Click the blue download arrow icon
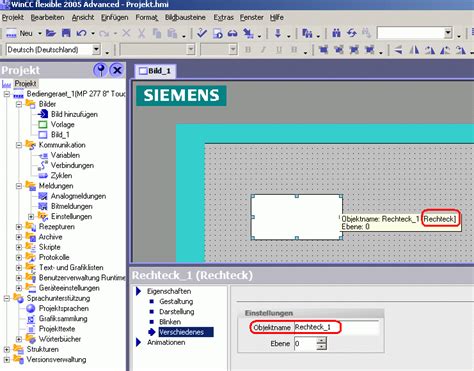This screenshot has width=474, height=371. (278, 33)
